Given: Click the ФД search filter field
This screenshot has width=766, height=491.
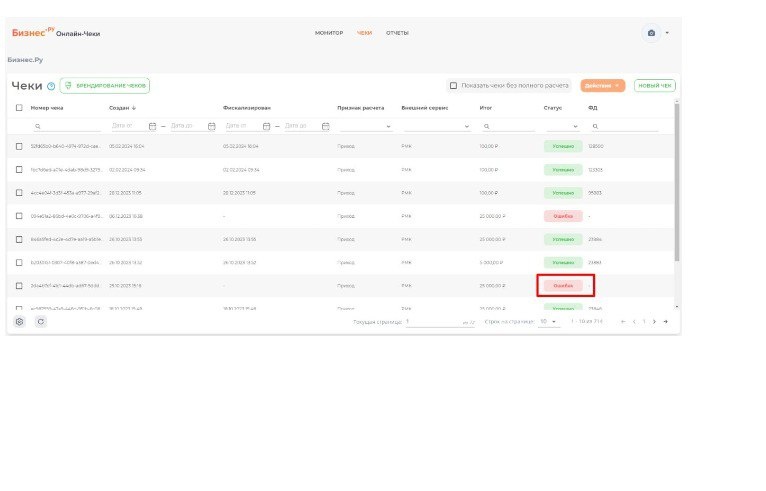Looking at the screenshot, I should coord(624,127).
